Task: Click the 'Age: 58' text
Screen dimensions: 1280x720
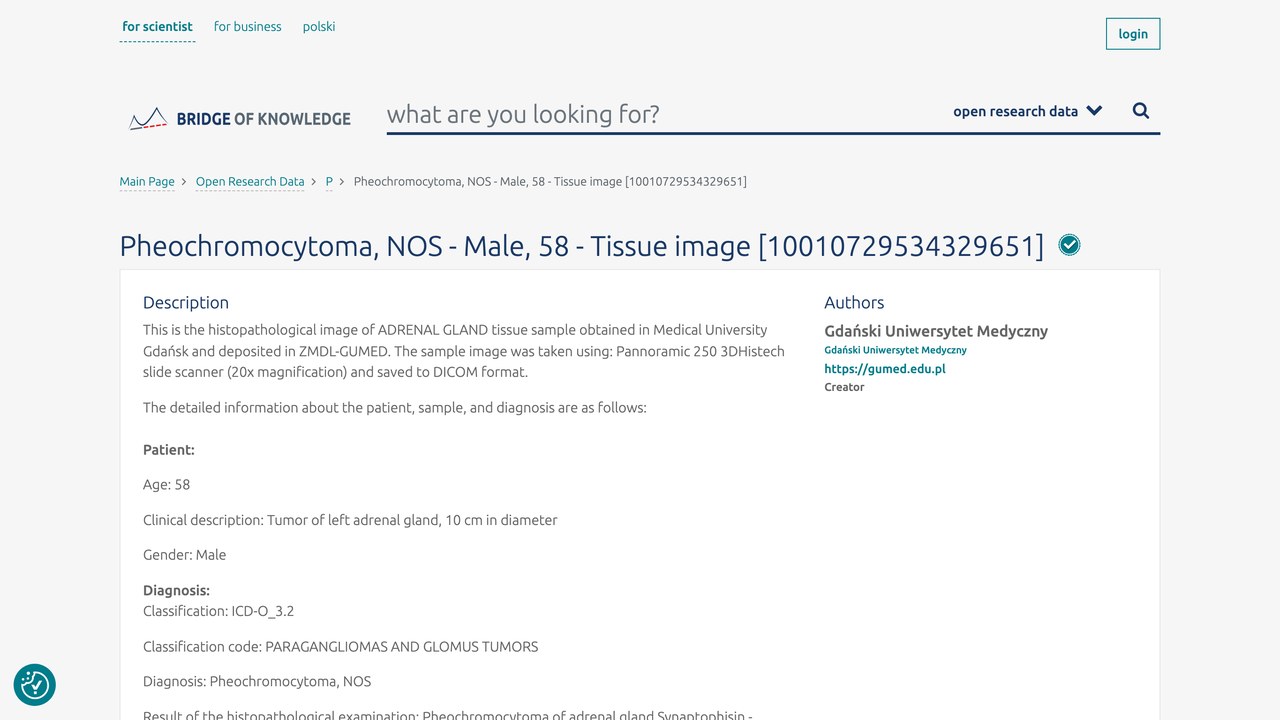Action: pyautogui.click(x=166, y=485)
